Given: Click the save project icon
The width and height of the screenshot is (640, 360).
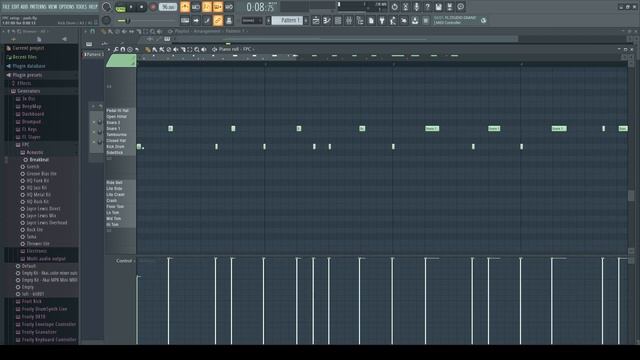Looking at the screenshot, I should pyautogui.click(x=438, y=7).
